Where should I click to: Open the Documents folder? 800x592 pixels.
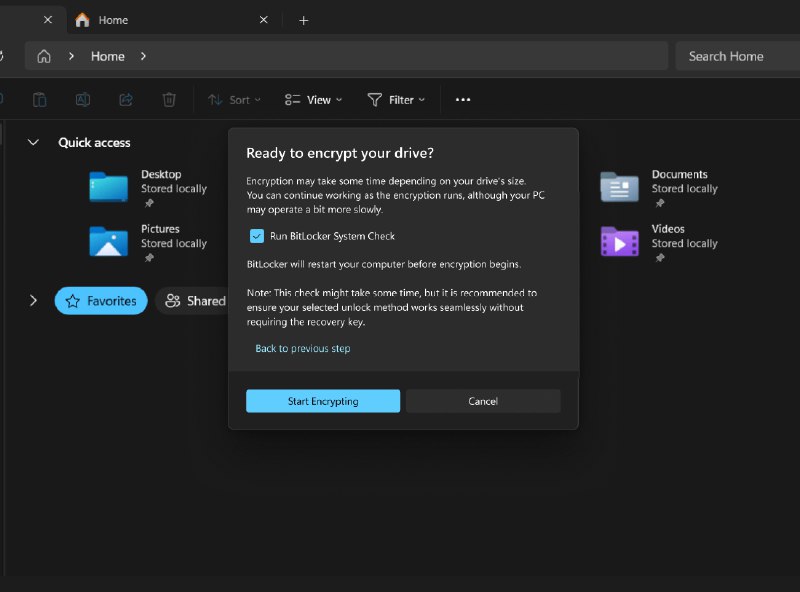click(x=659, y=187)
